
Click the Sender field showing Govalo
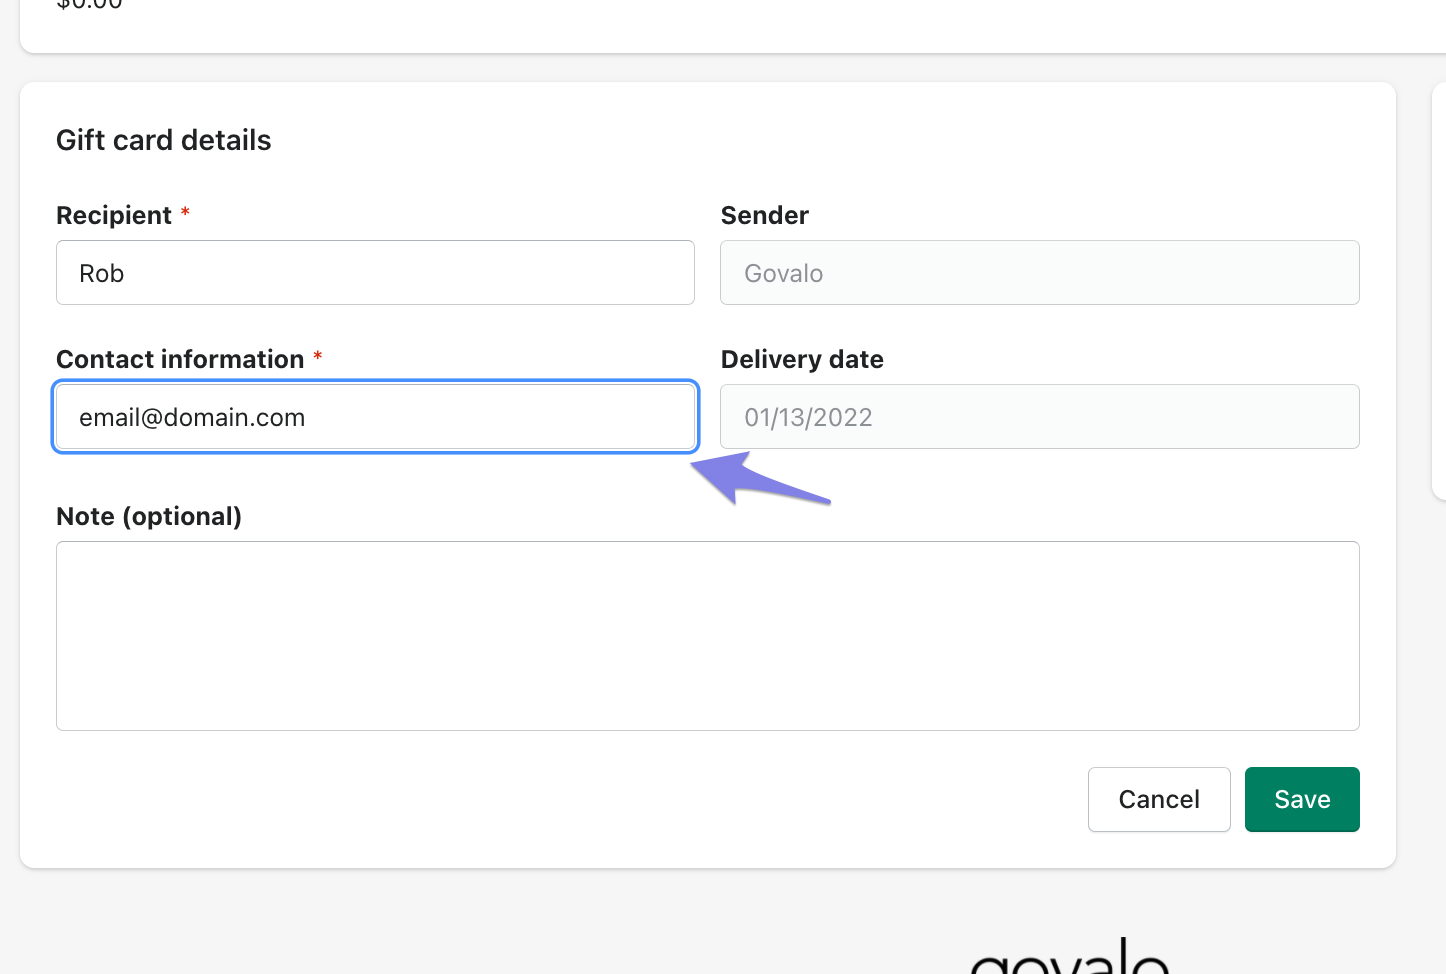1039,273
